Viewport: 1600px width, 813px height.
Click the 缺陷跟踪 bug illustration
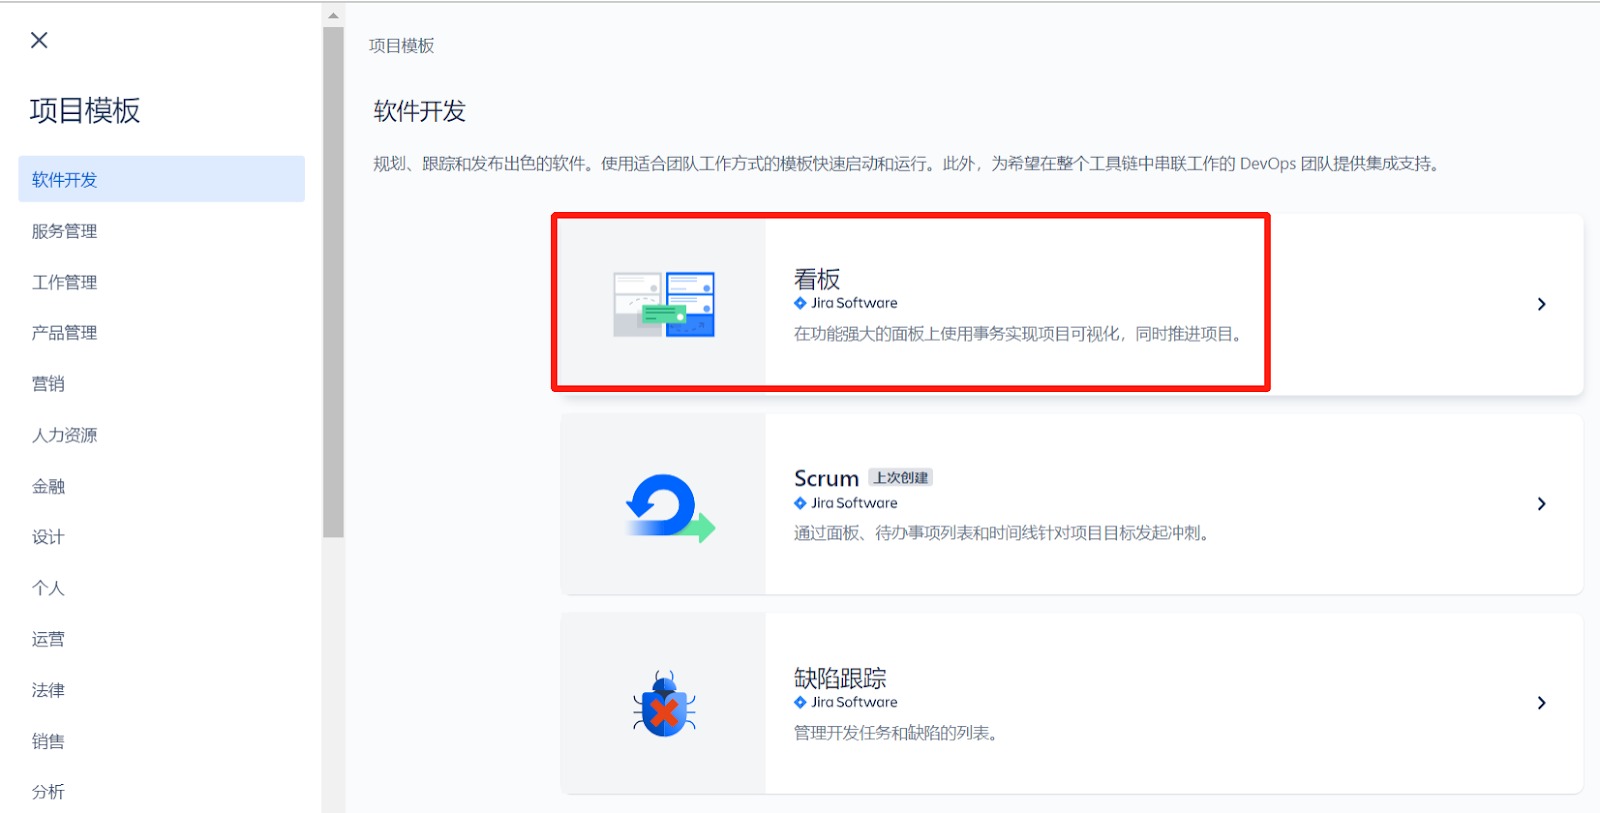(664, 704)
